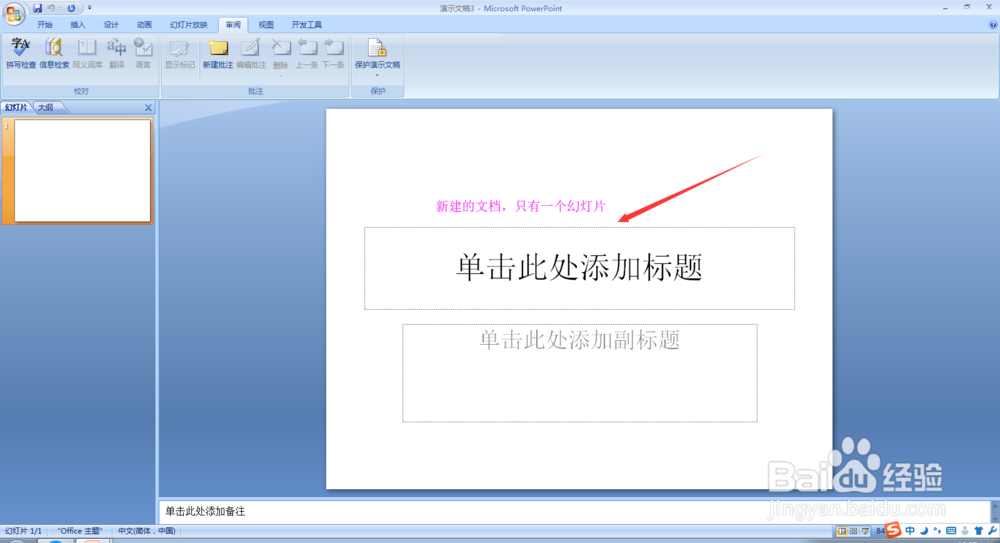Viewport: 1000px width, 543px height.
Task: Open the Thesaurus (同义词库)
Action: pyautogui.click(x=87, y=53)
